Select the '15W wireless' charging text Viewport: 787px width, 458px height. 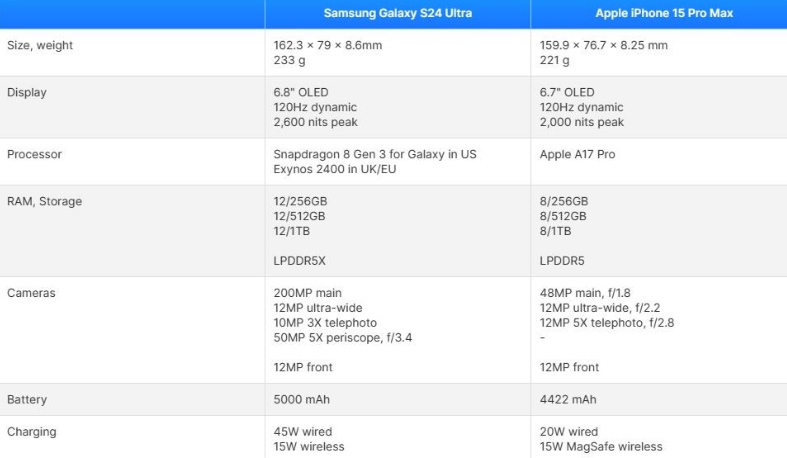tap(309, 447)
